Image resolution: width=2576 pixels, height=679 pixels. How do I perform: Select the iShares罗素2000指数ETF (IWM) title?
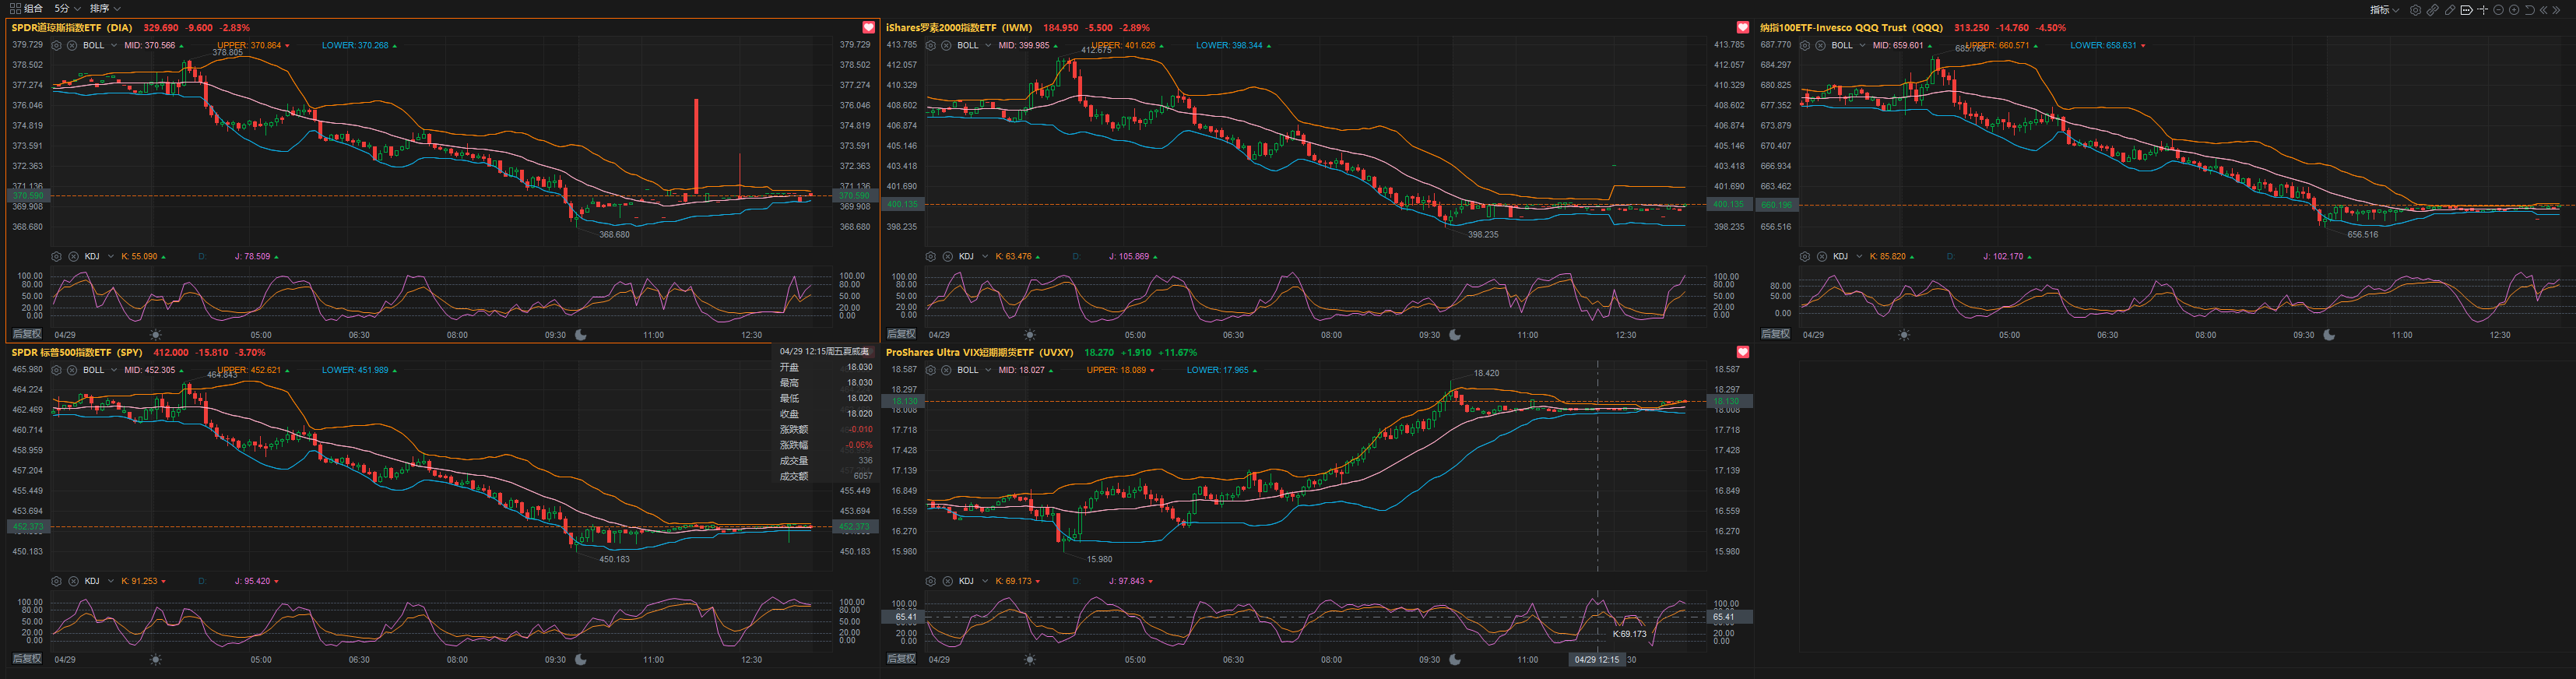point(959,28)
